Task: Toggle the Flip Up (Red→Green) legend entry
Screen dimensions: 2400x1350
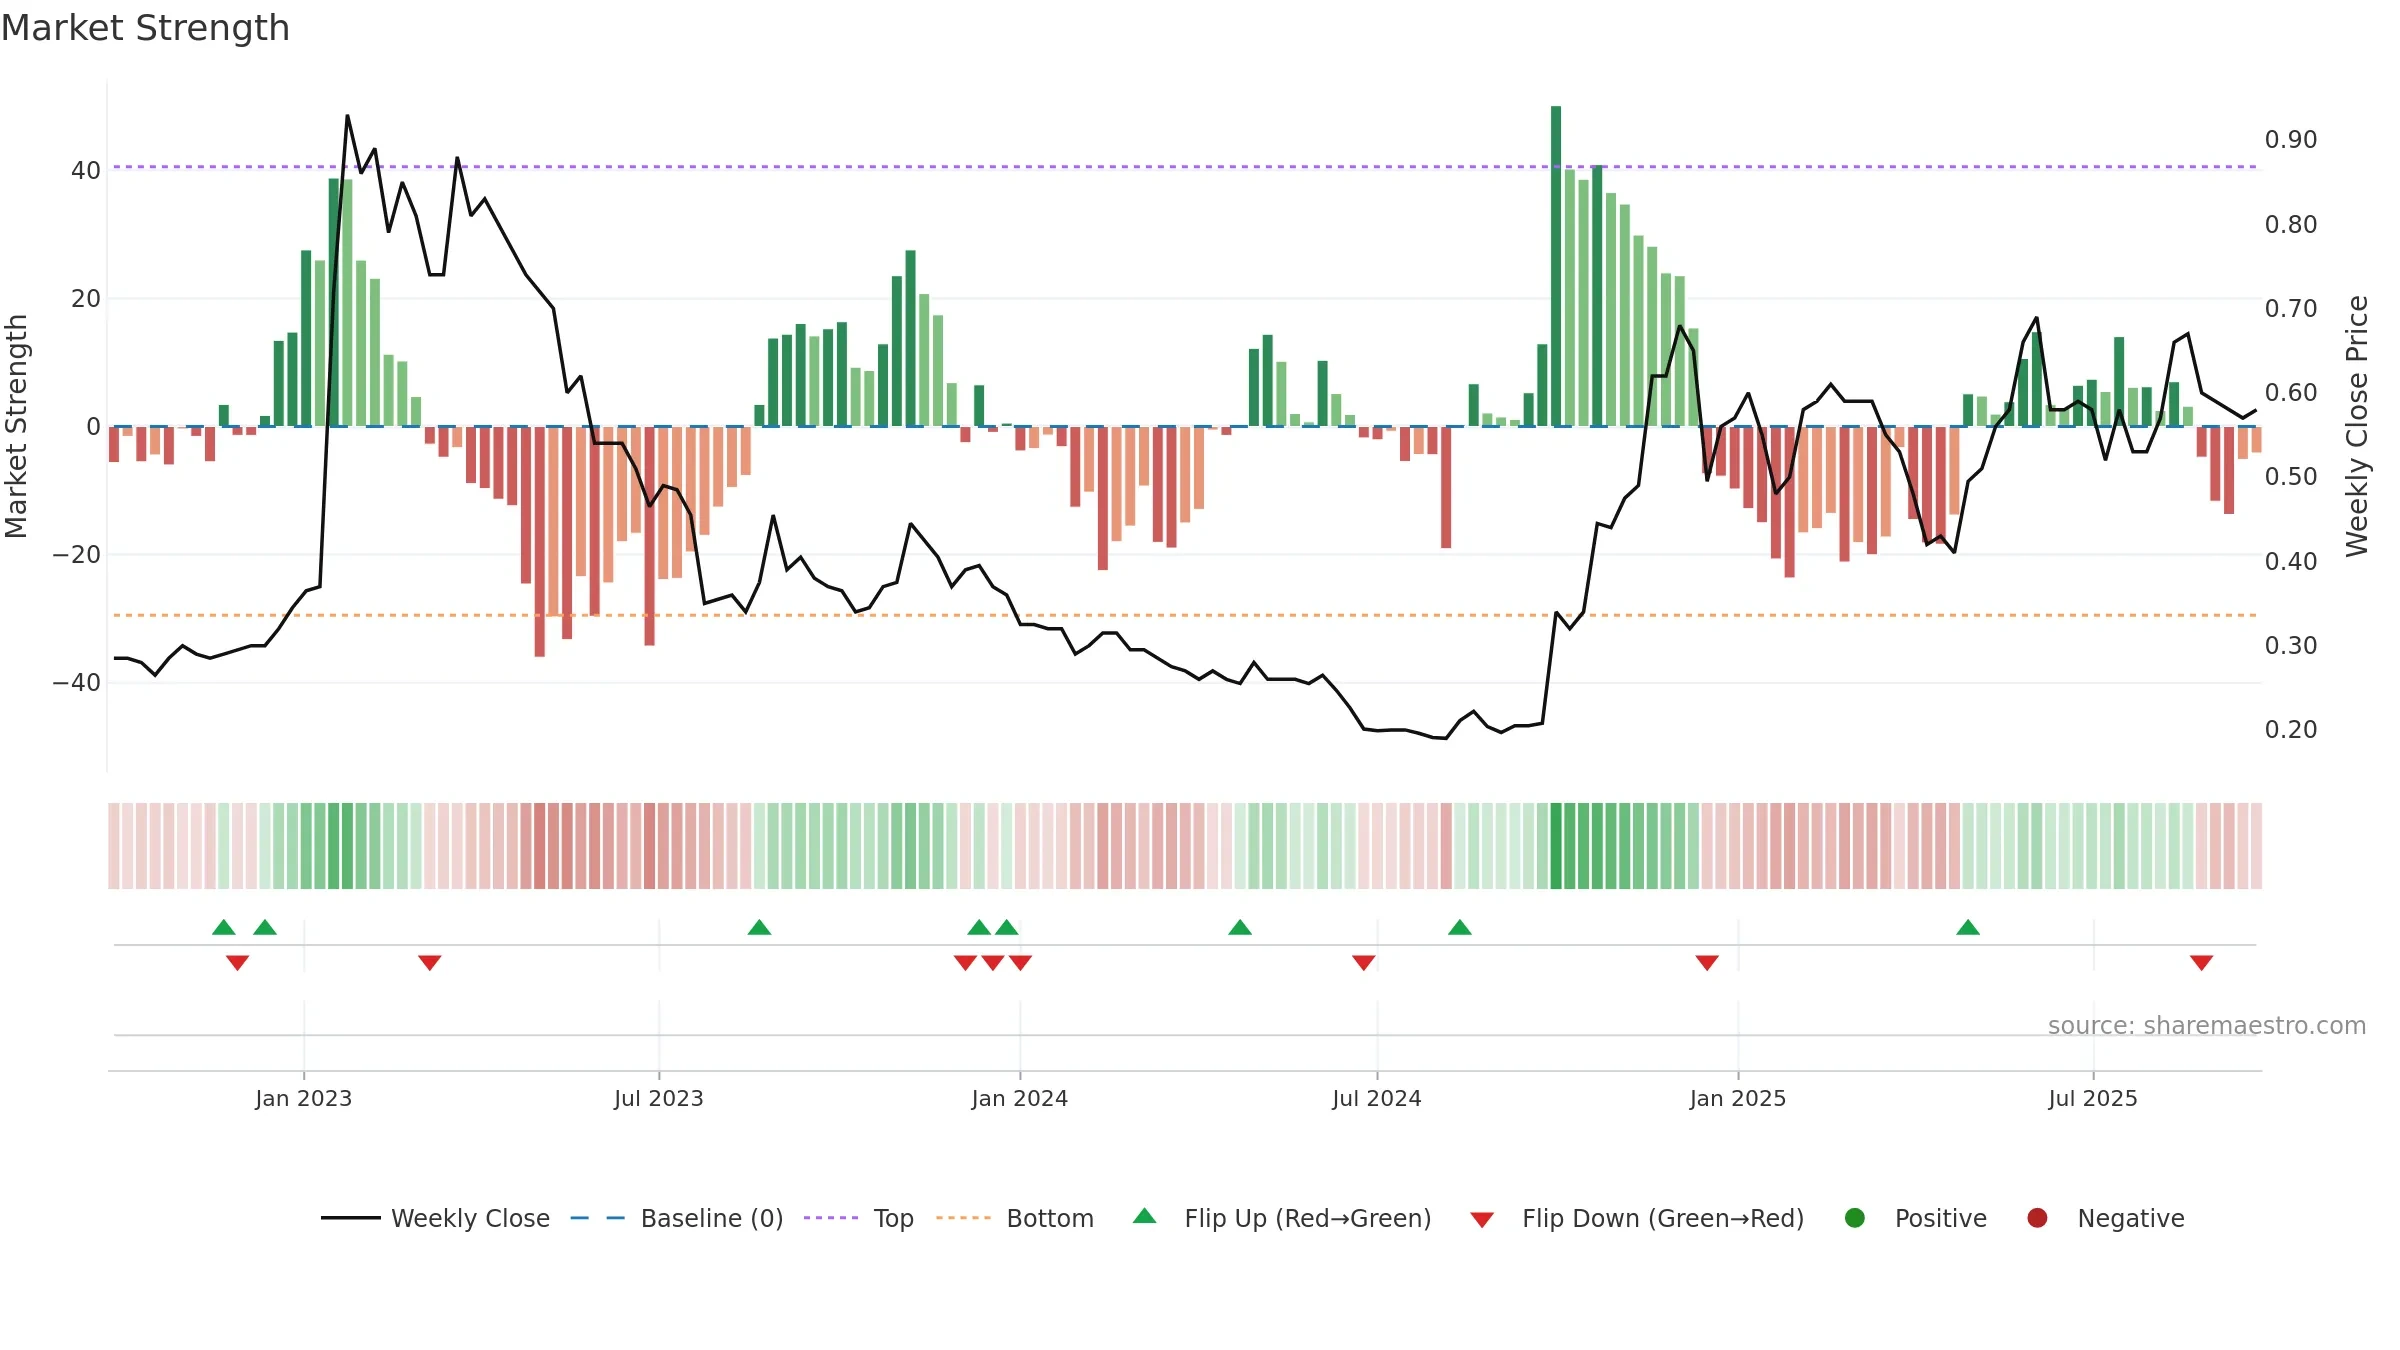Action: (x=1282, y=1218)
